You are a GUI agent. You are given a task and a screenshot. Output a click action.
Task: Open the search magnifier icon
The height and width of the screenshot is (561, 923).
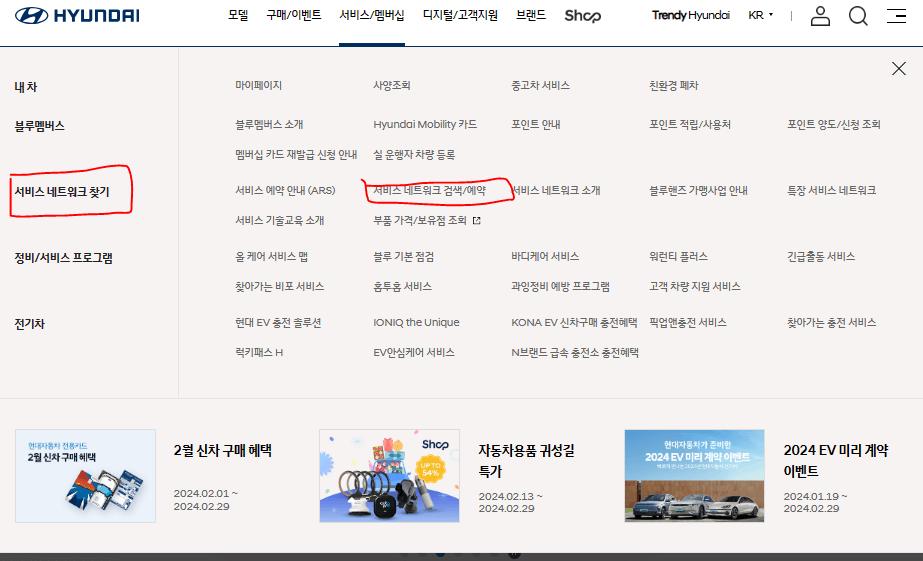pyautogui.click(x=858, y=16)
